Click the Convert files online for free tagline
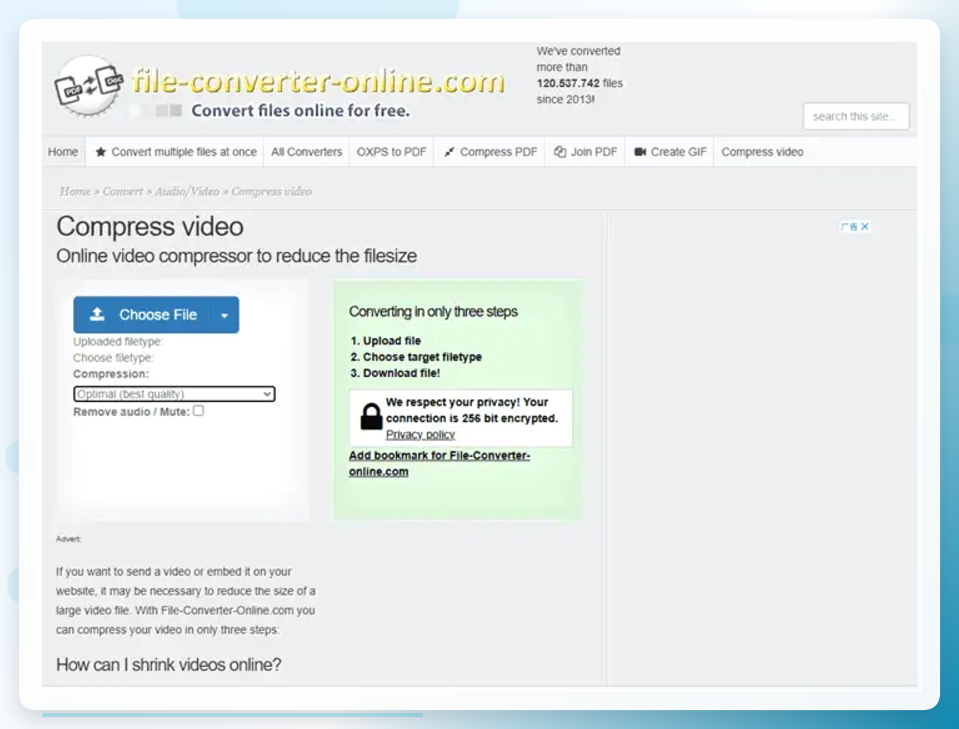The image size is (959, 729). click(300, 111)
